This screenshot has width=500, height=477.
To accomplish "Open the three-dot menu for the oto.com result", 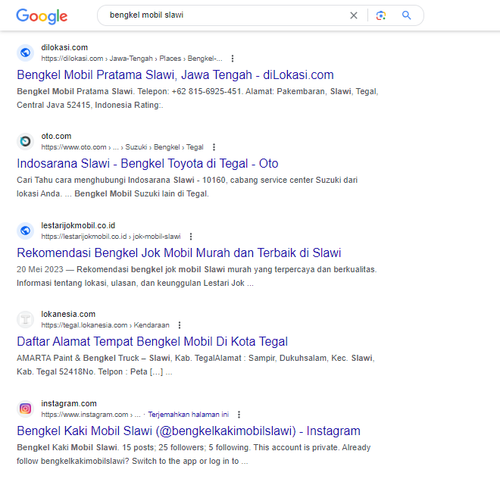I will (x=214, y=147).
